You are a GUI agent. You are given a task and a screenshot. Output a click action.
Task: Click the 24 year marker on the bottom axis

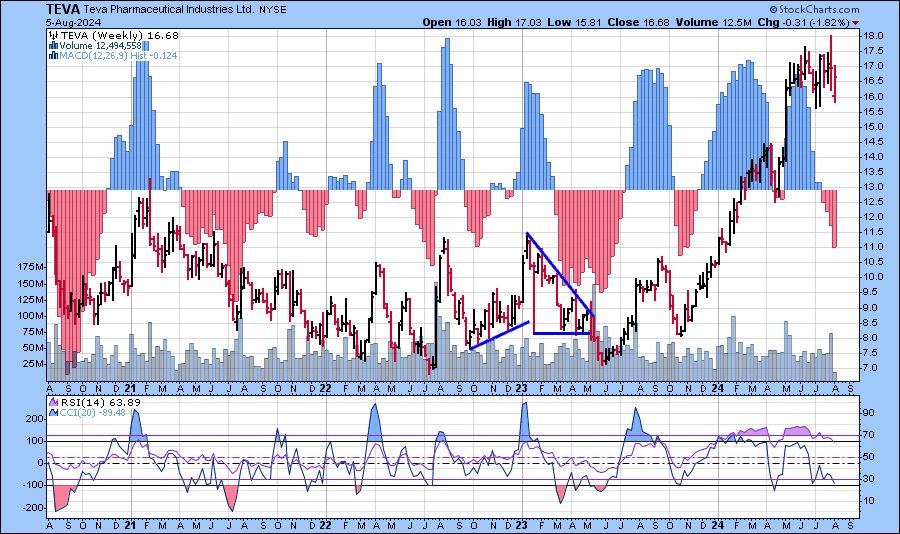coord(718,525)
